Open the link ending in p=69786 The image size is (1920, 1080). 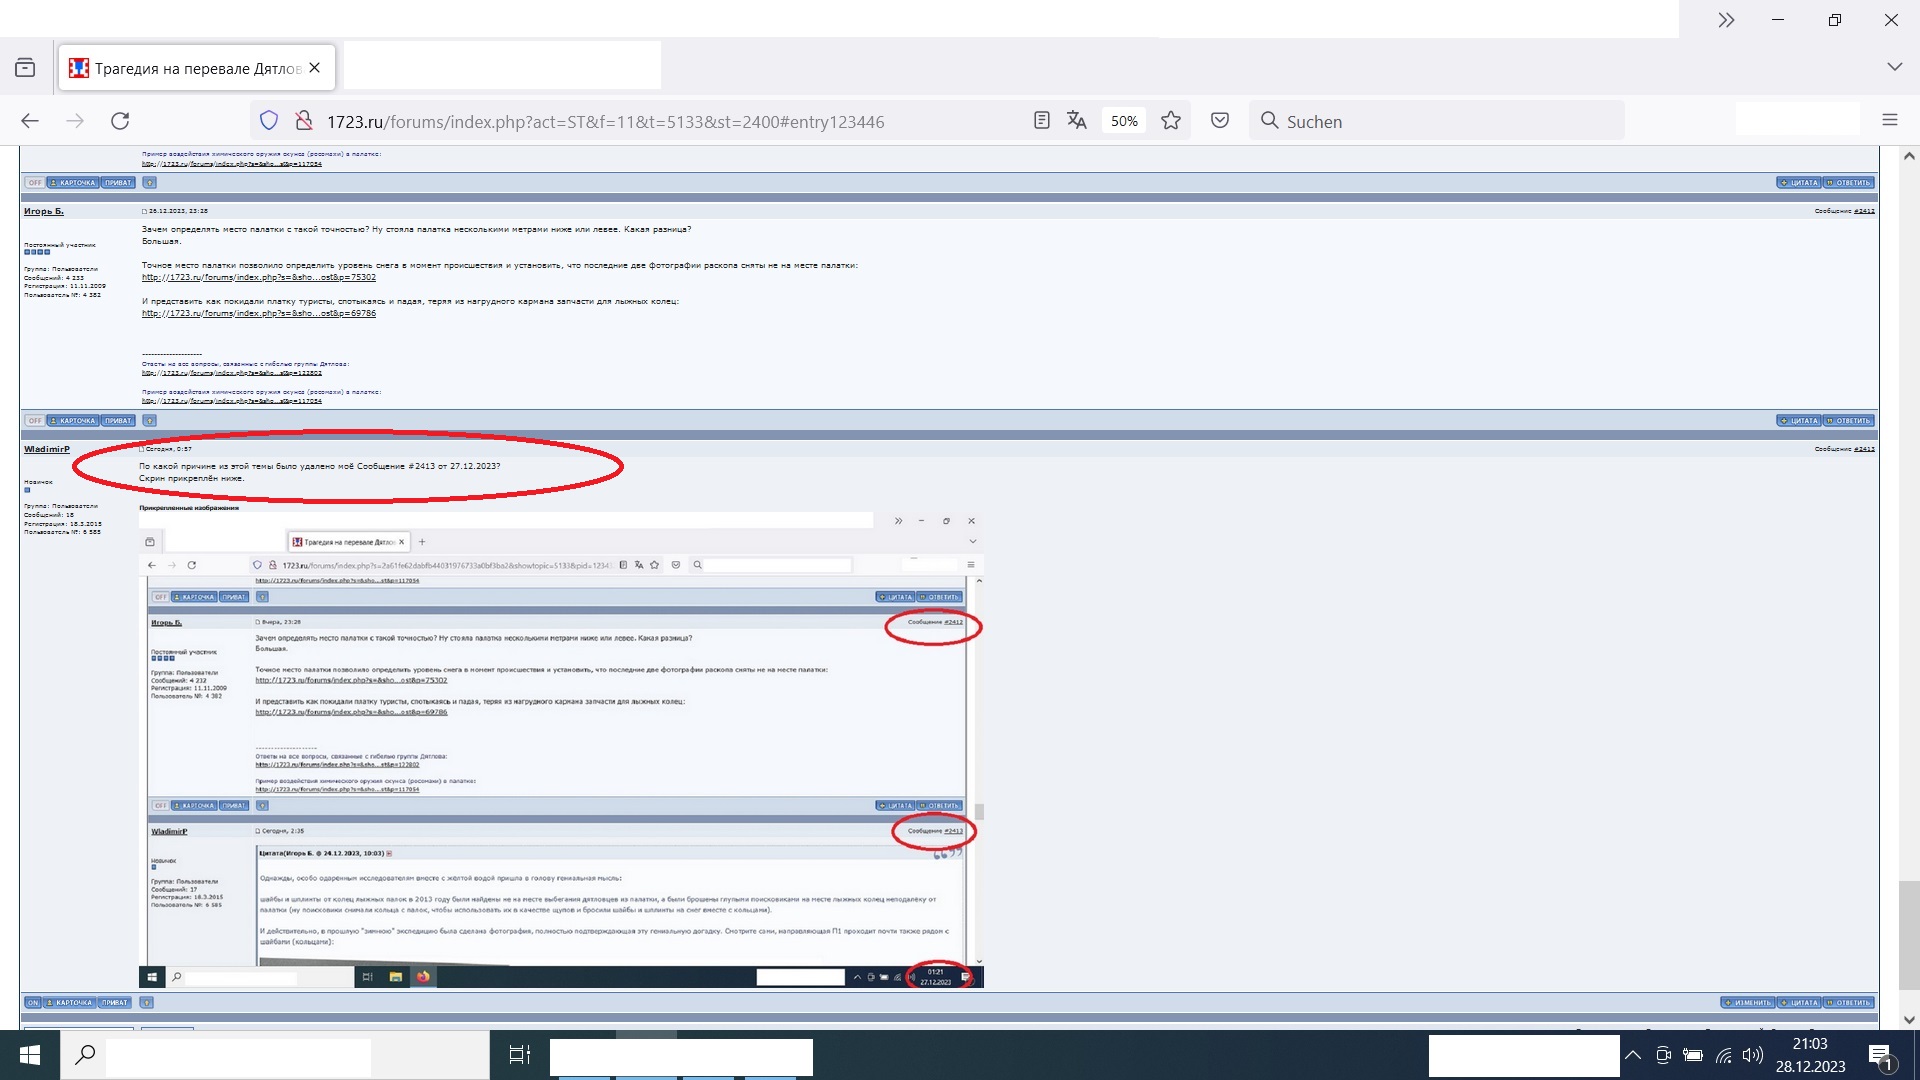click(259, 313)
